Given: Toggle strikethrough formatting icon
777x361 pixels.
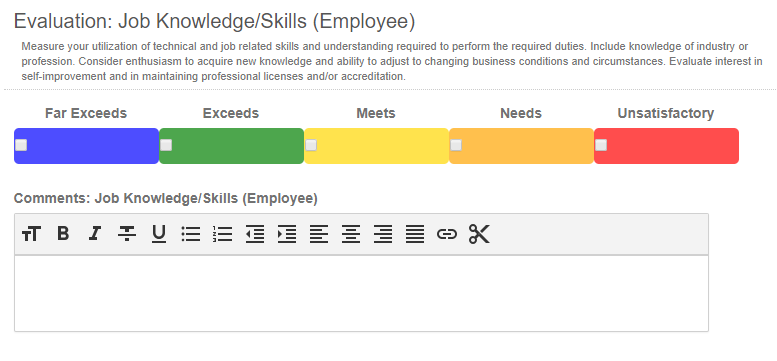Looking at the screenshot, I should [x=127, y=233].
